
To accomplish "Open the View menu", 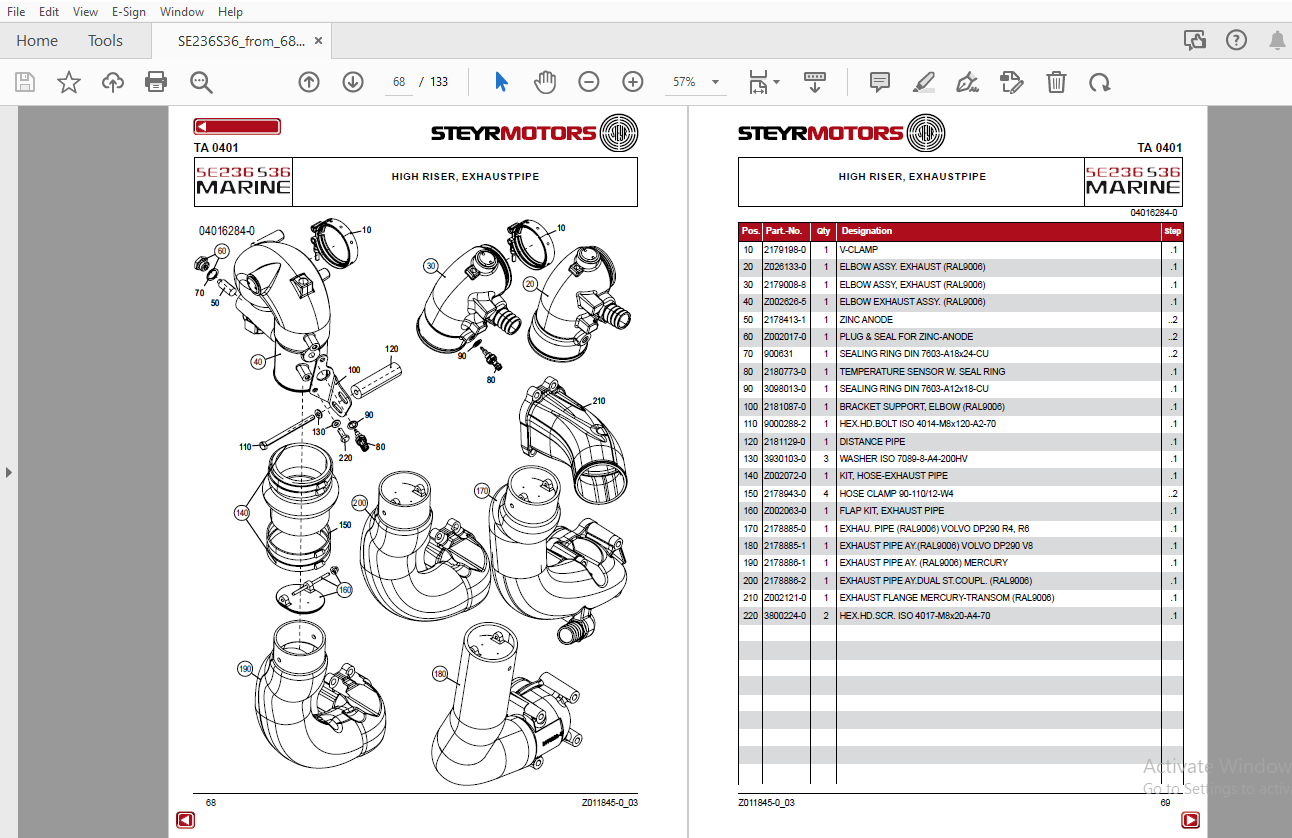I will [x=86, y=11].
